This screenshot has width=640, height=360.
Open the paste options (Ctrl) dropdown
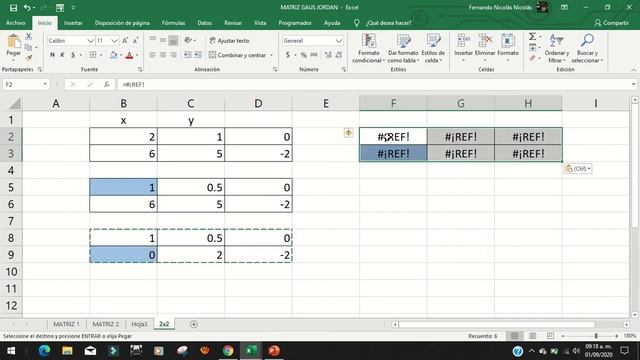point(578,168)
